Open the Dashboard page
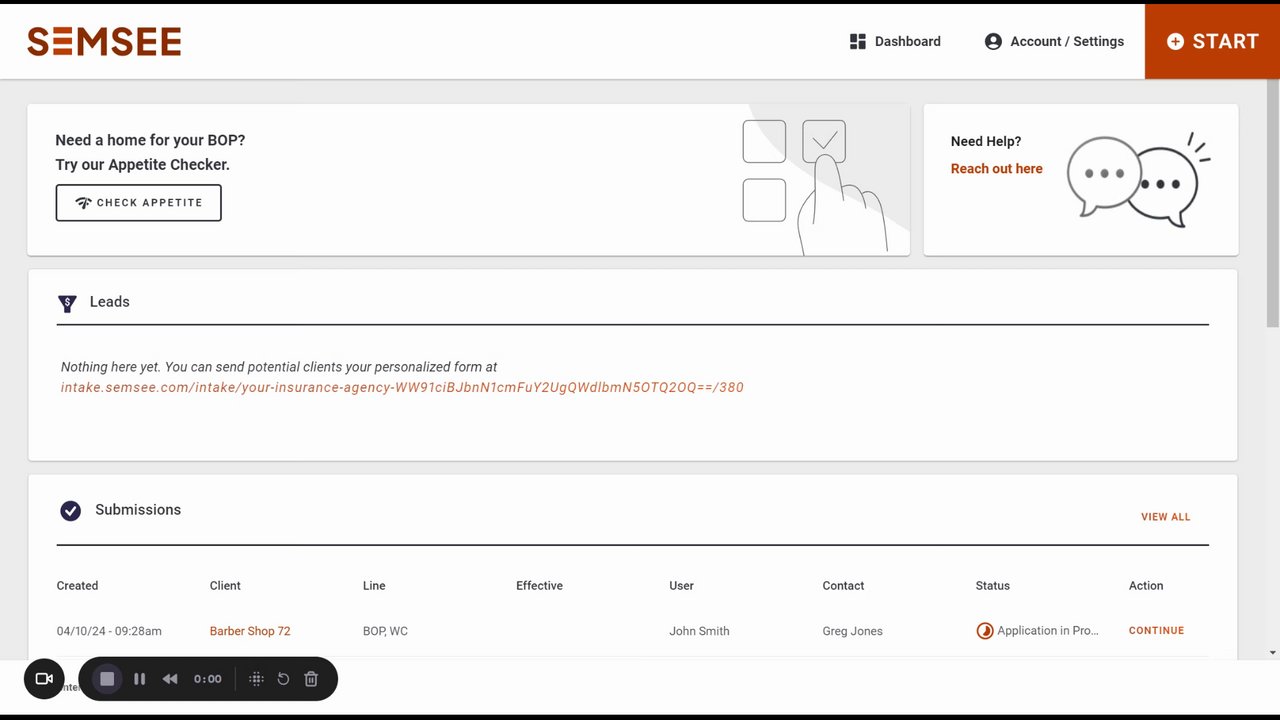This screenshot has height=720, width=1280. point(895,41)
